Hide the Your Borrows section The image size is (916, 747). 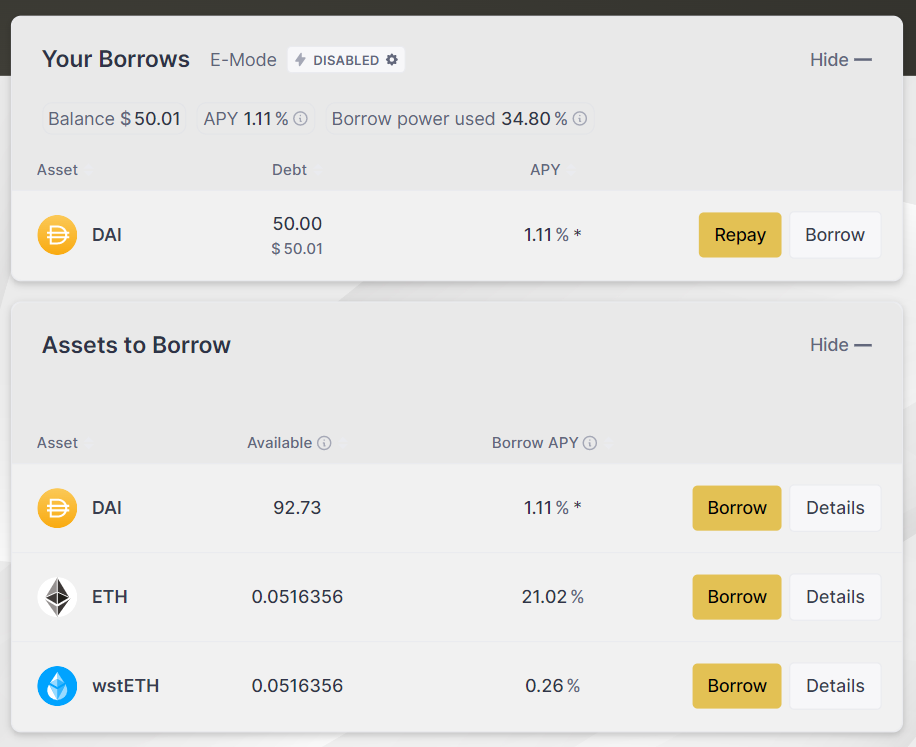841,60
